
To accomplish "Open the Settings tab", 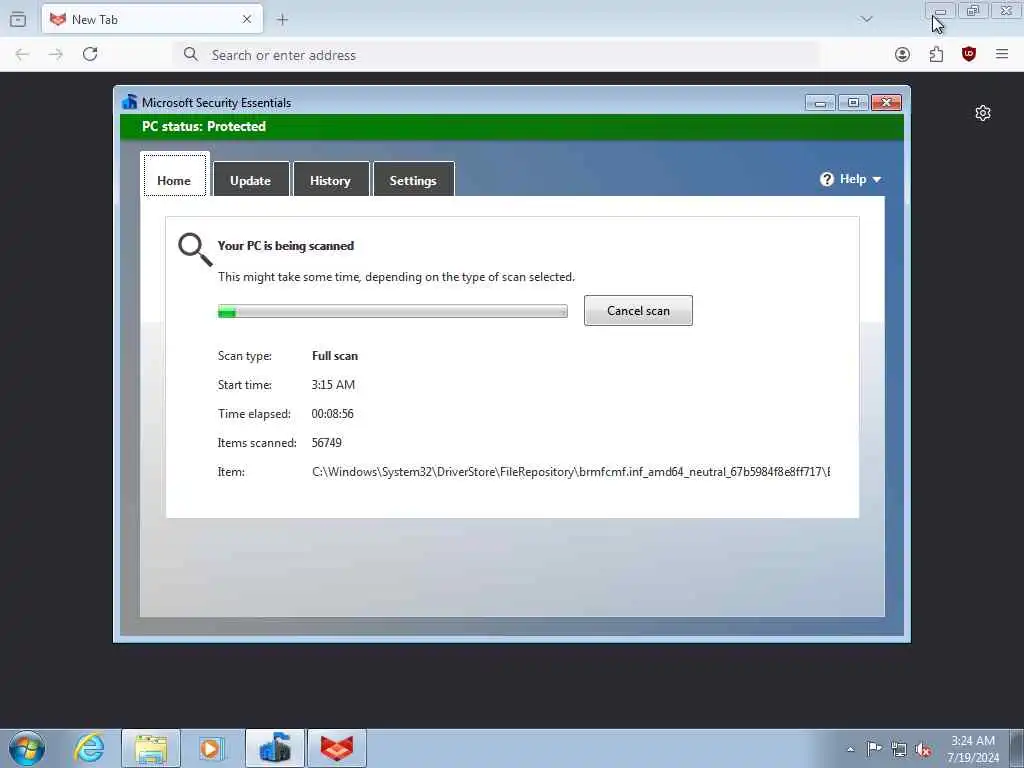I will [413, 180].
